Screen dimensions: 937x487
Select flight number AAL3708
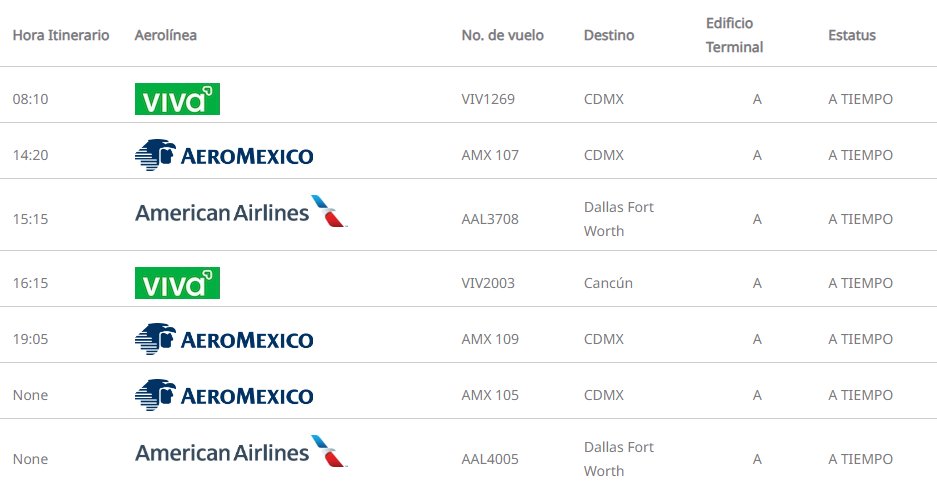click(490, 219)
